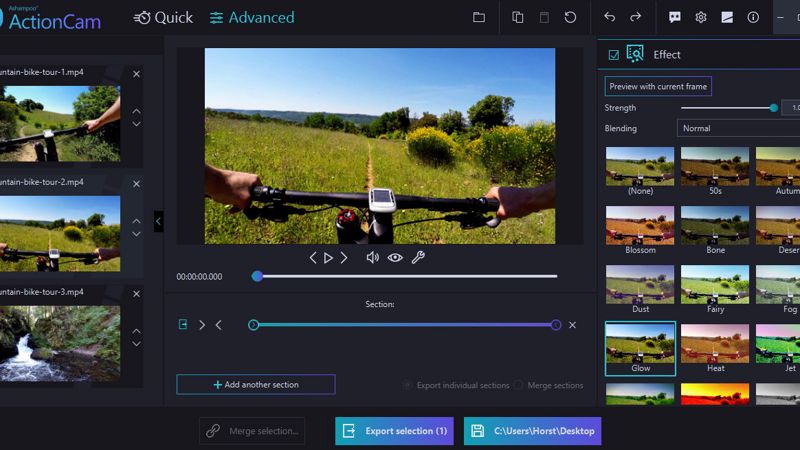
Task: Toggle the preview eye icon
Action: [x=395, y=258]
